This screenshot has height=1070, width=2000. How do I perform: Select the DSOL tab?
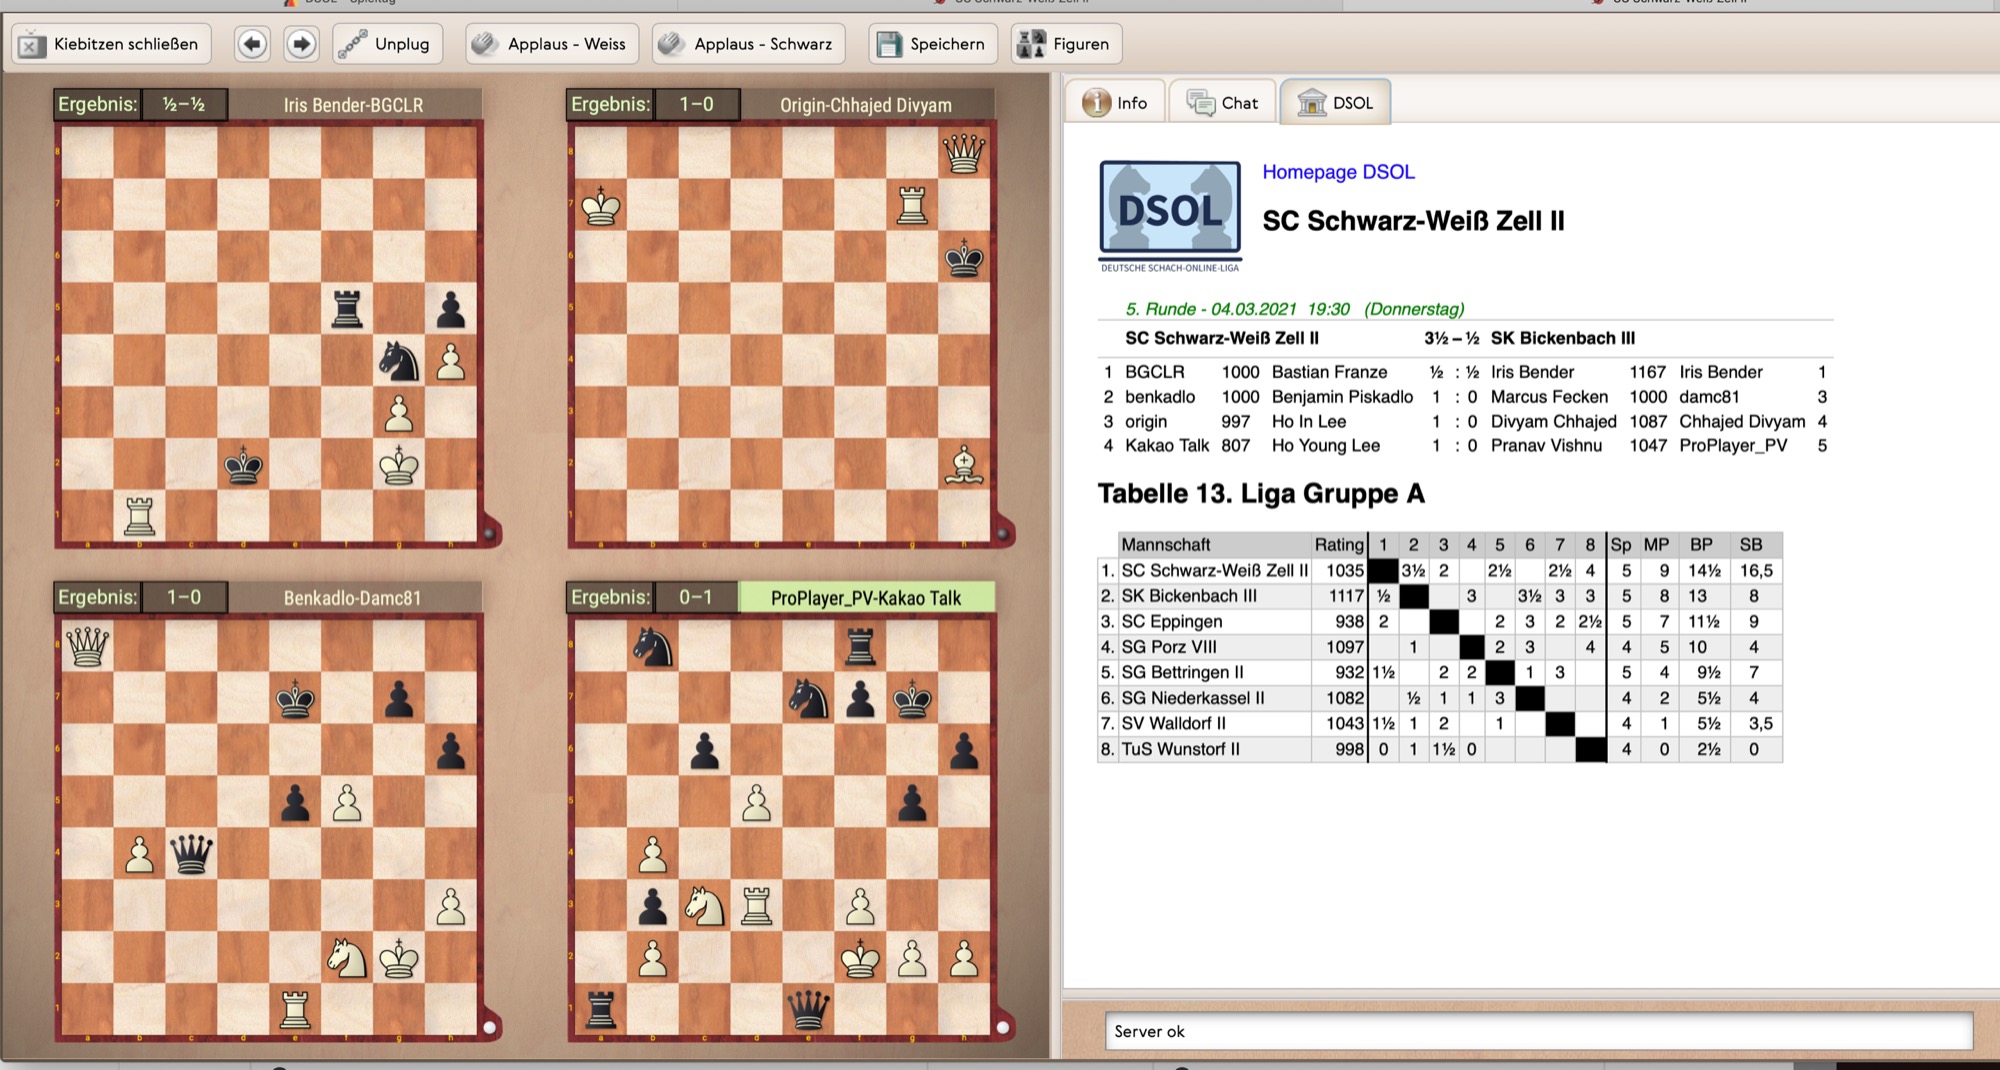point(1336,103)
